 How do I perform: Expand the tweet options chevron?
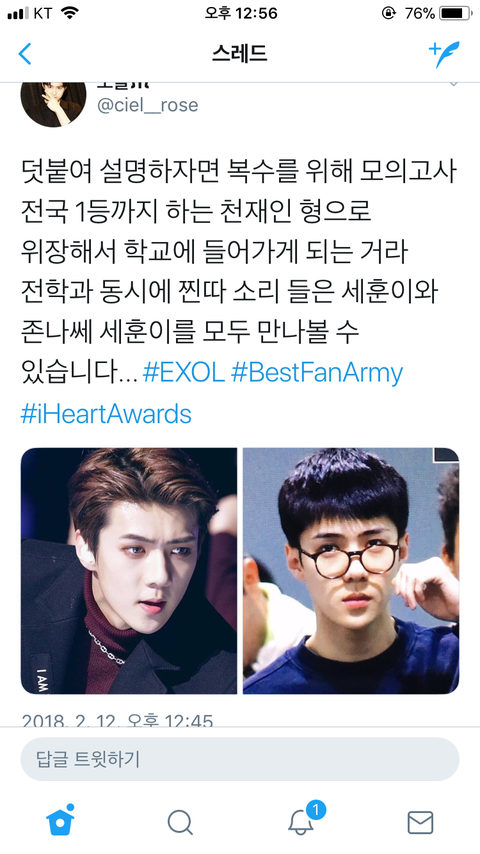[x=453, y=84]
